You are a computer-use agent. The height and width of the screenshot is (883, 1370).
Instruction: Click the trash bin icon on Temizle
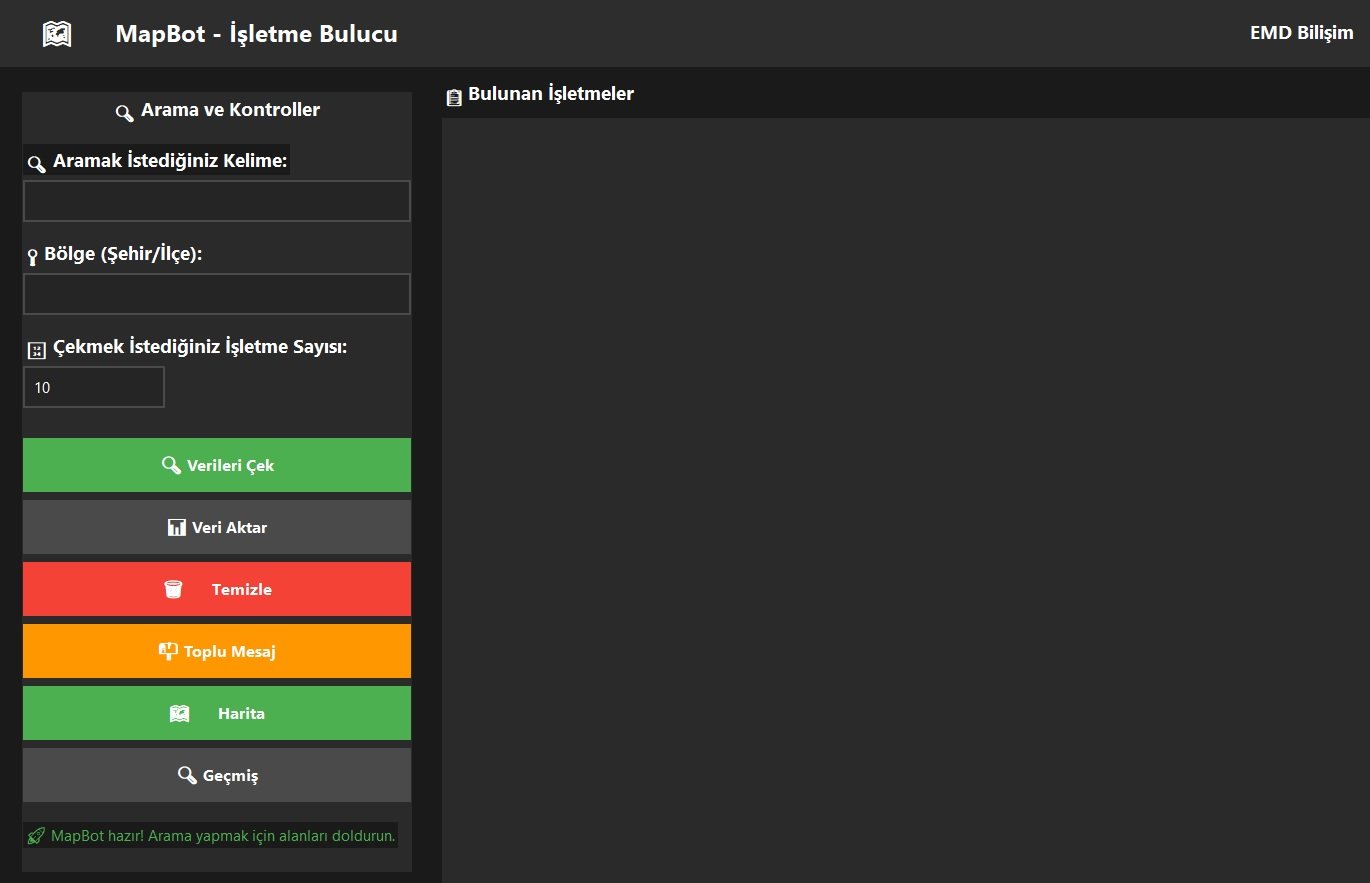pos(173,590)
